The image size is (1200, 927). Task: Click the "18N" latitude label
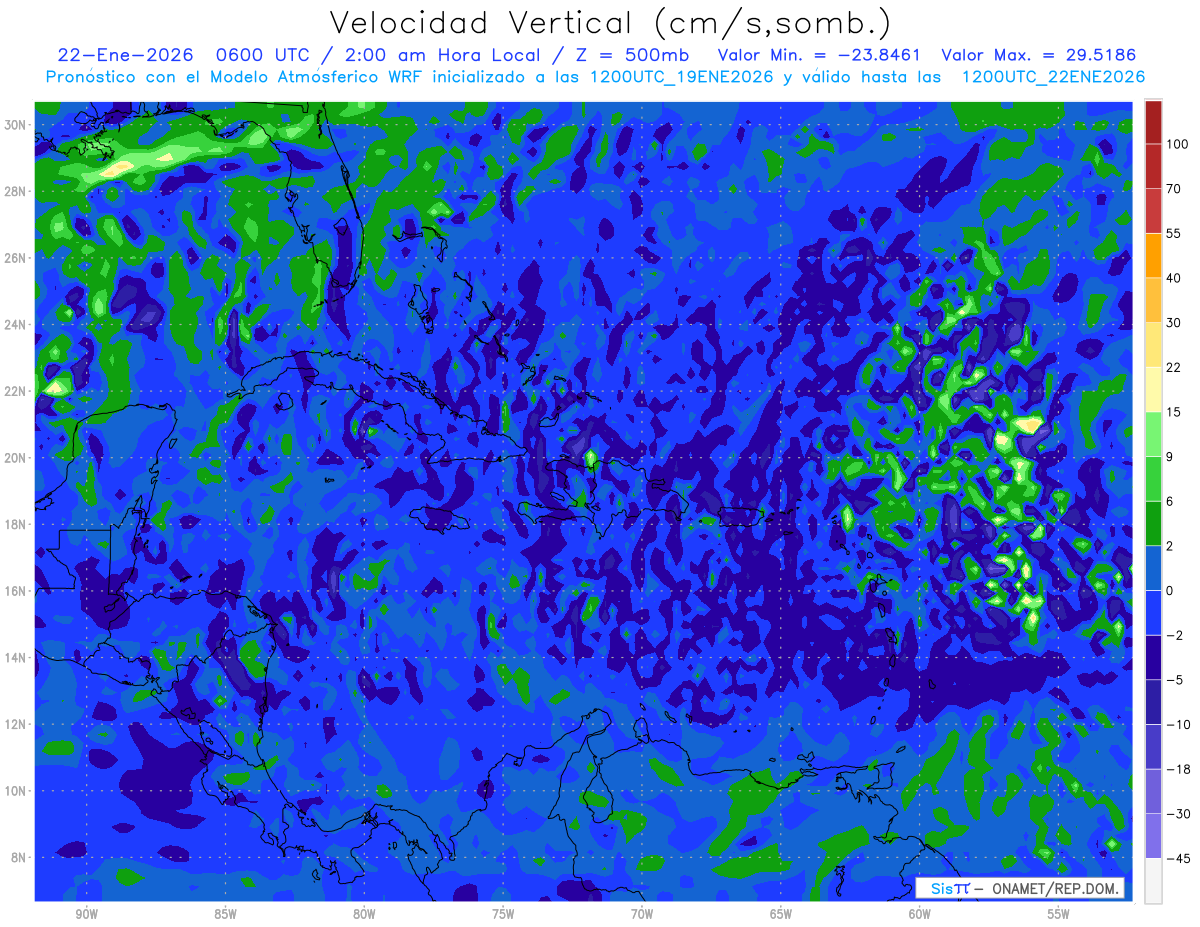[x=16, y=524]
